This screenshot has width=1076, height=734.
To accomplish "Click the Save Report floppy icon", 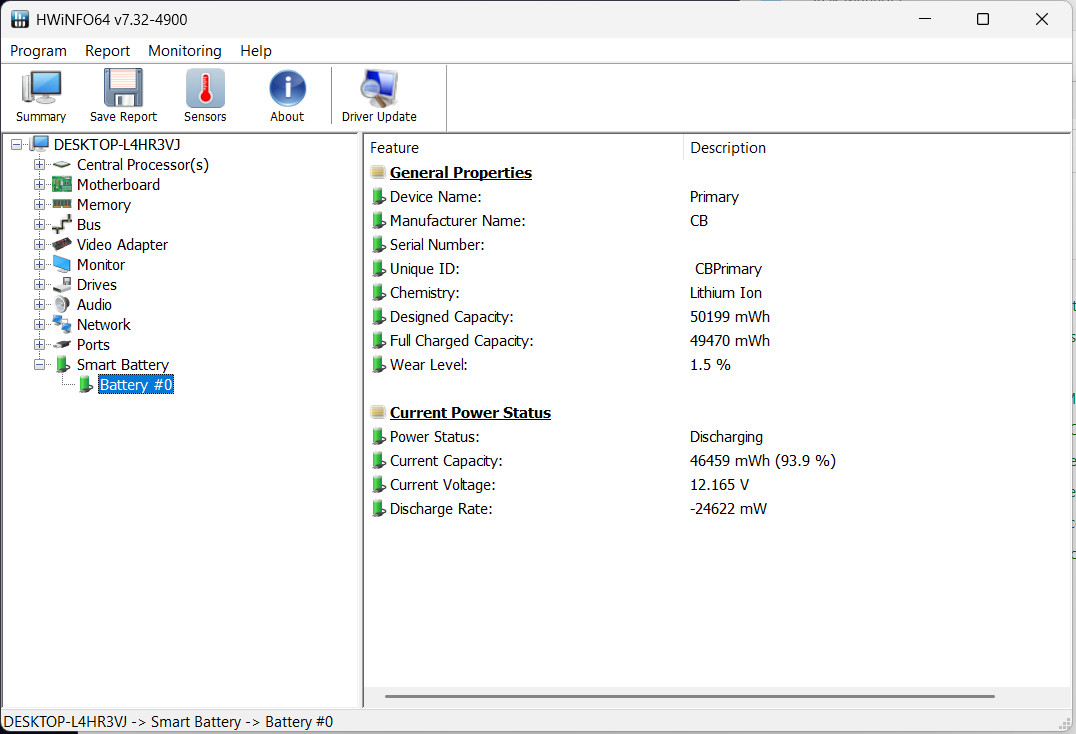I will [124, 88].
